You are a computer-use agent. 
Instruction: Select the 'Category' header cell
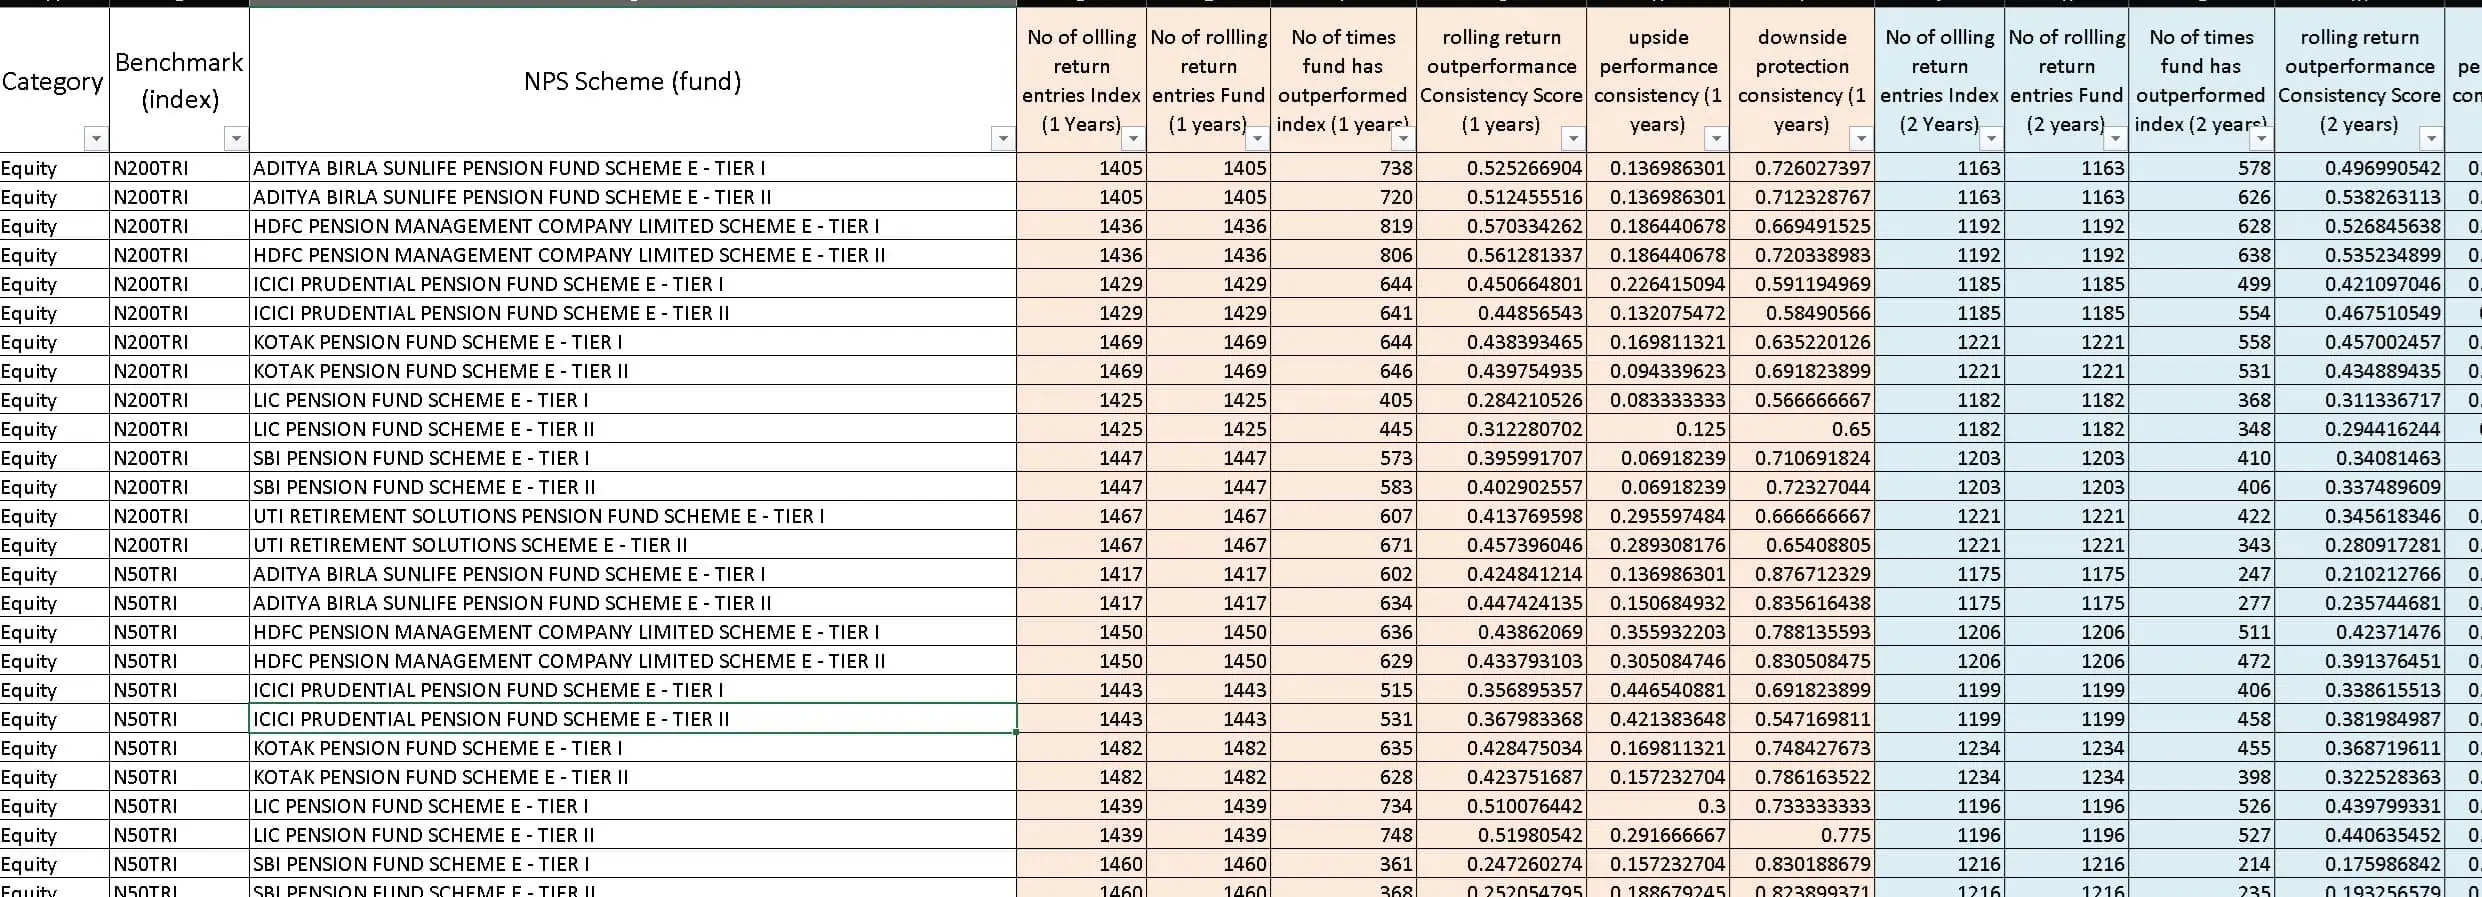coord(53,81)
